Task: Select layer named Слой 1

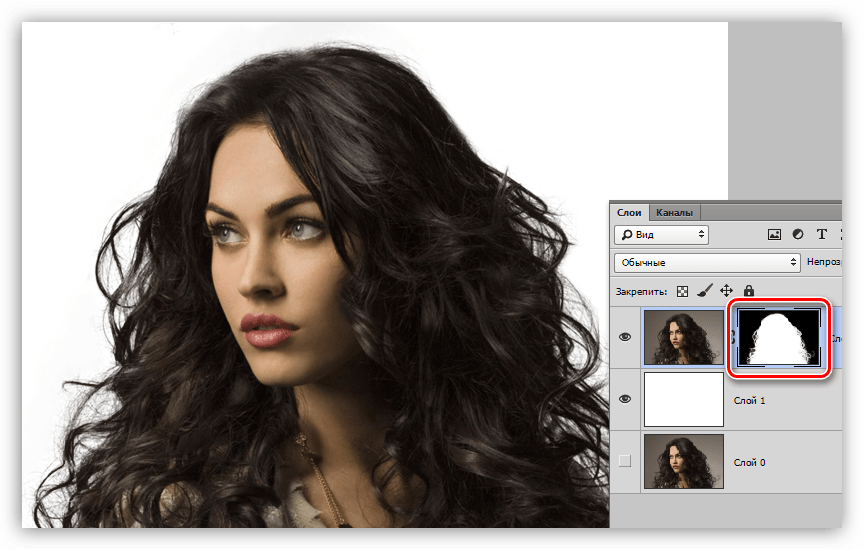Action: tap(749, 401)
